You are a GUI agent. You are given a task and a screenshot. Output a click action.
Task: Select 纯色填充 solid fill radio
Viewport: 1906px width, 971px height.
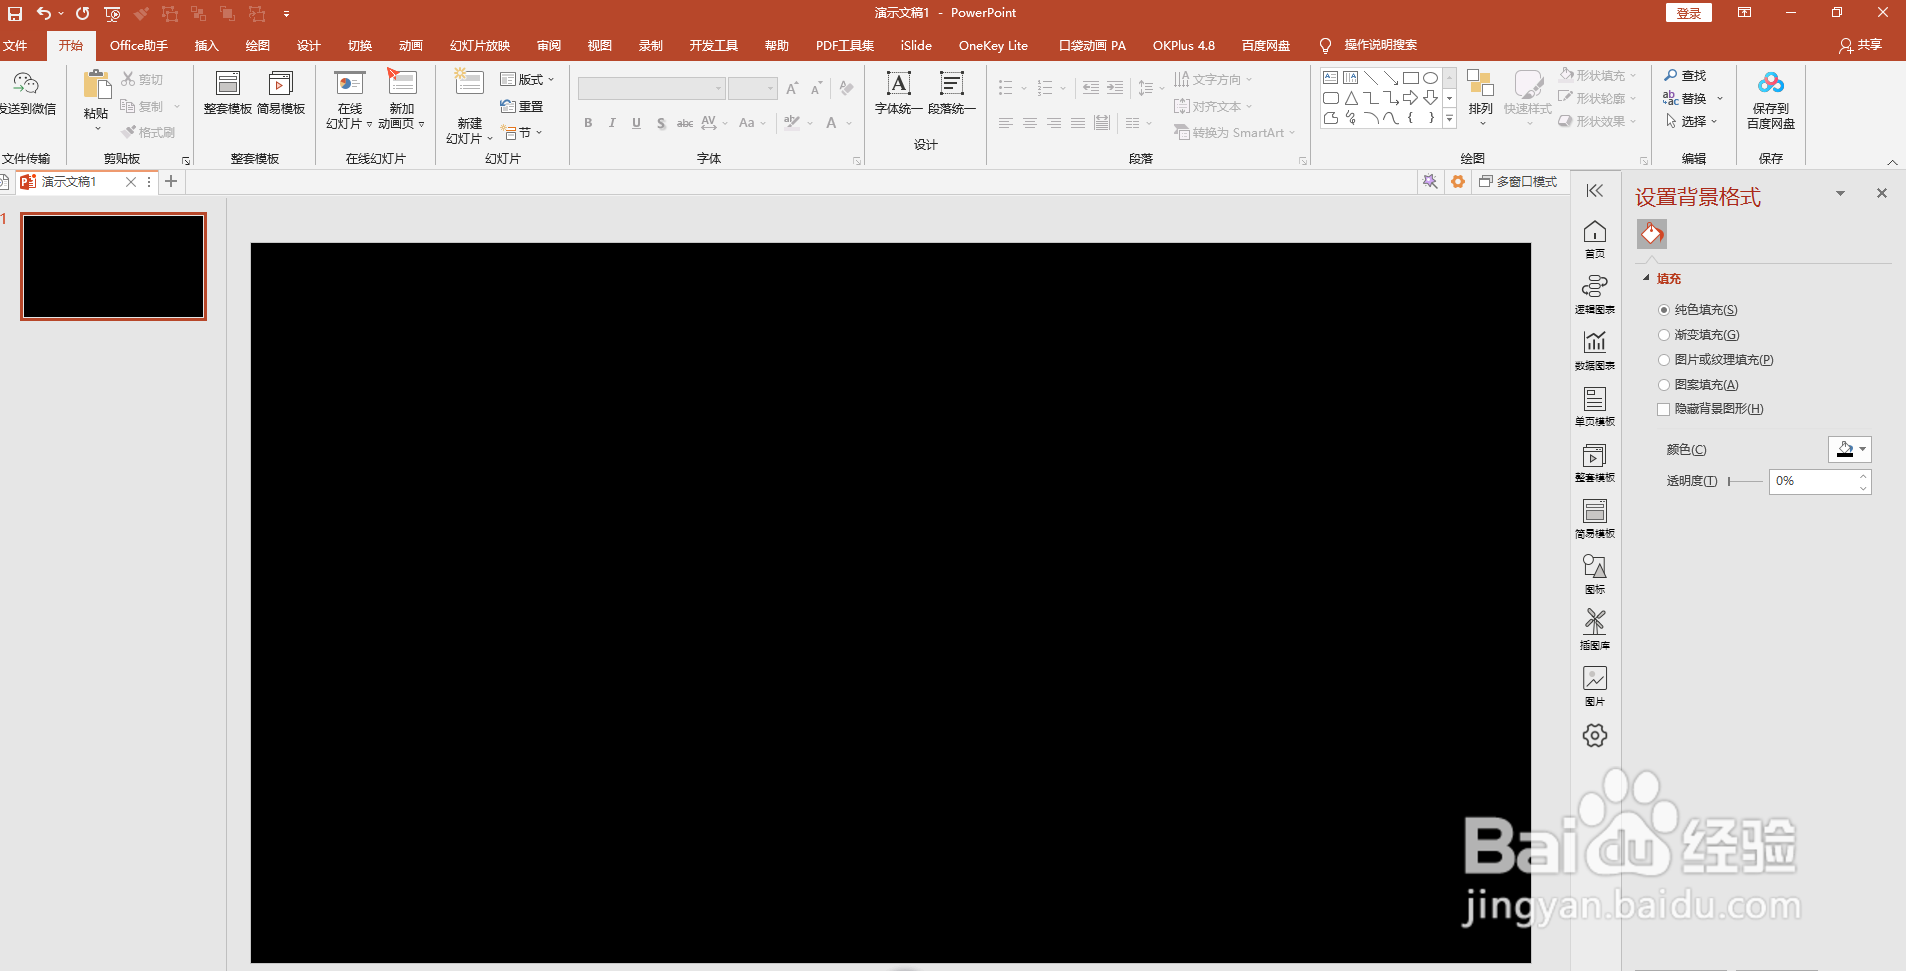[1664, 310]
